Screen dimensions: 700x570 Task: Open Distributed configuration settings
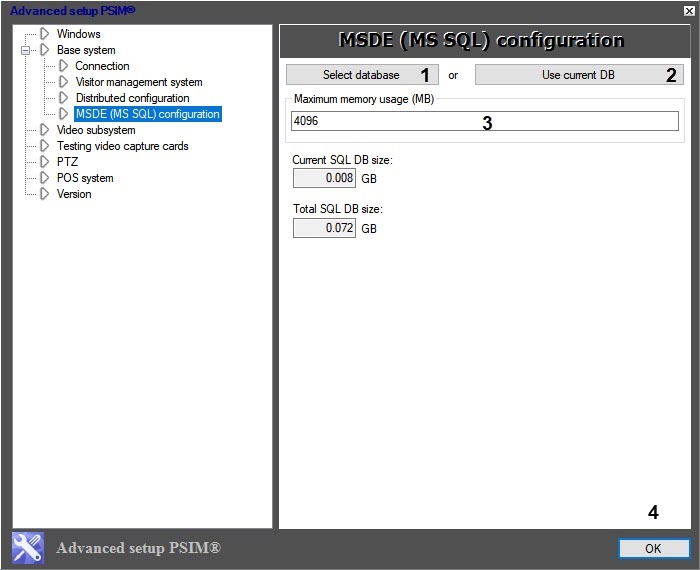[x=133, y=98]
